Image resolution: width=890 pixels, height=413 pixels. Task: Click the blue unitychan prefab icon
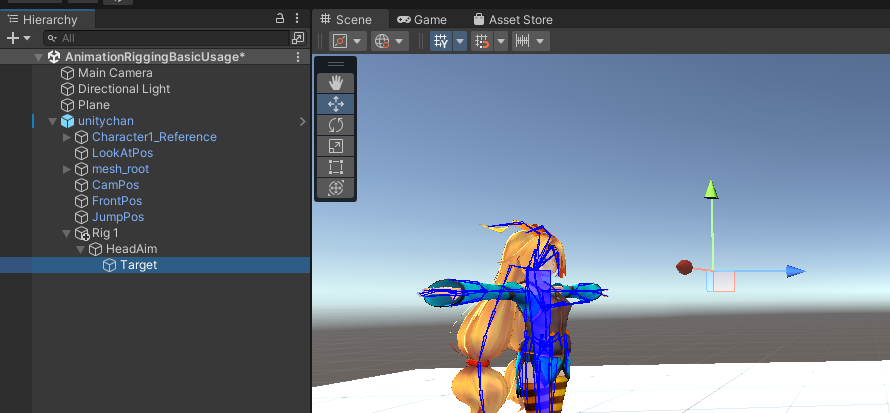pyautogui.click(x=68, y=121)
